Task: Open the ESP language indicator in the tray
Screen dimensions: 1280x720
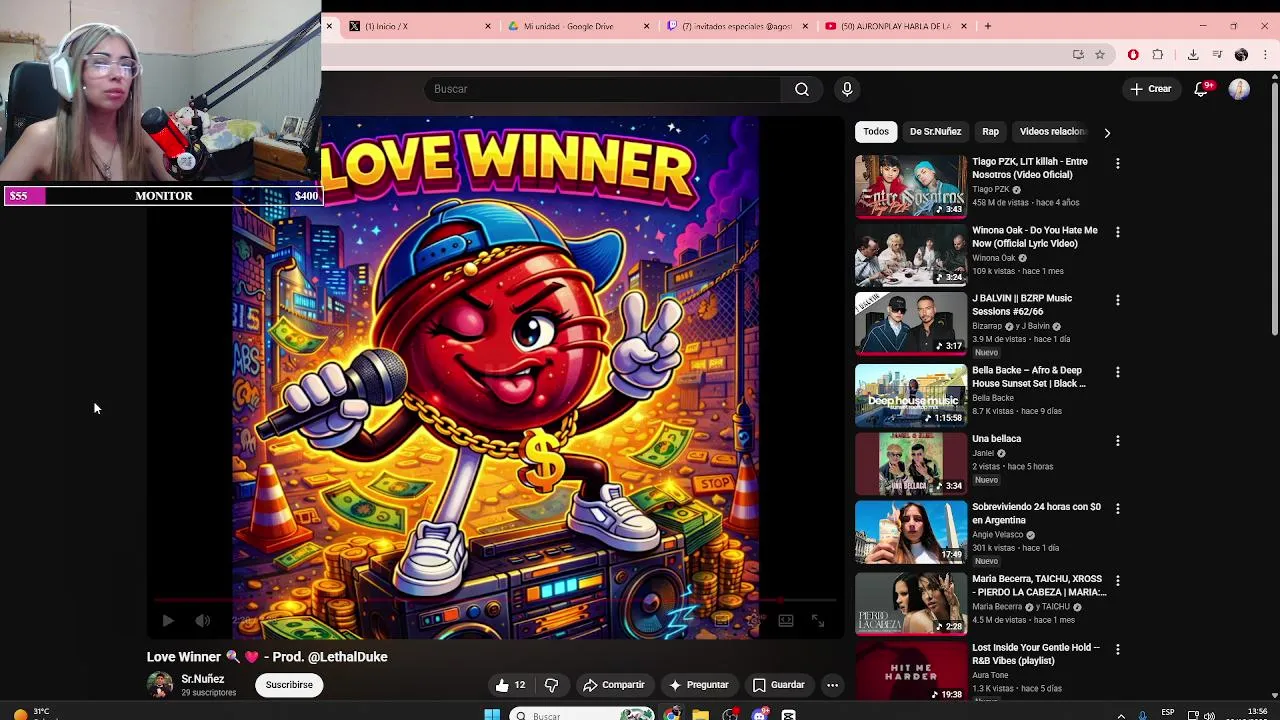Action: [x=1167, y=713]
